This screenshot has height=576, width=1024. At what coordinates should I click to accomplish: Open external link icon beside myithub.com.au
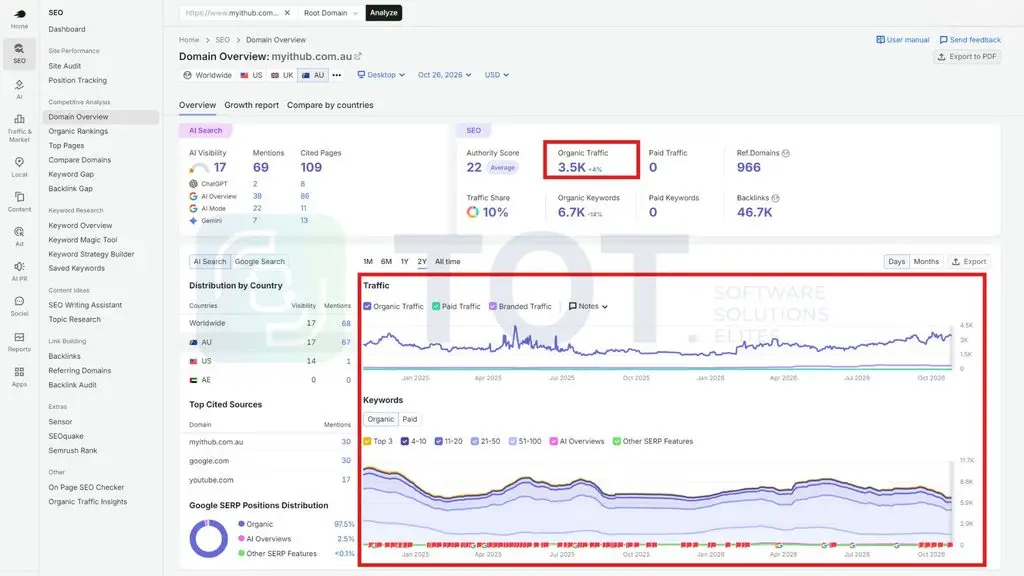point(358,56)
